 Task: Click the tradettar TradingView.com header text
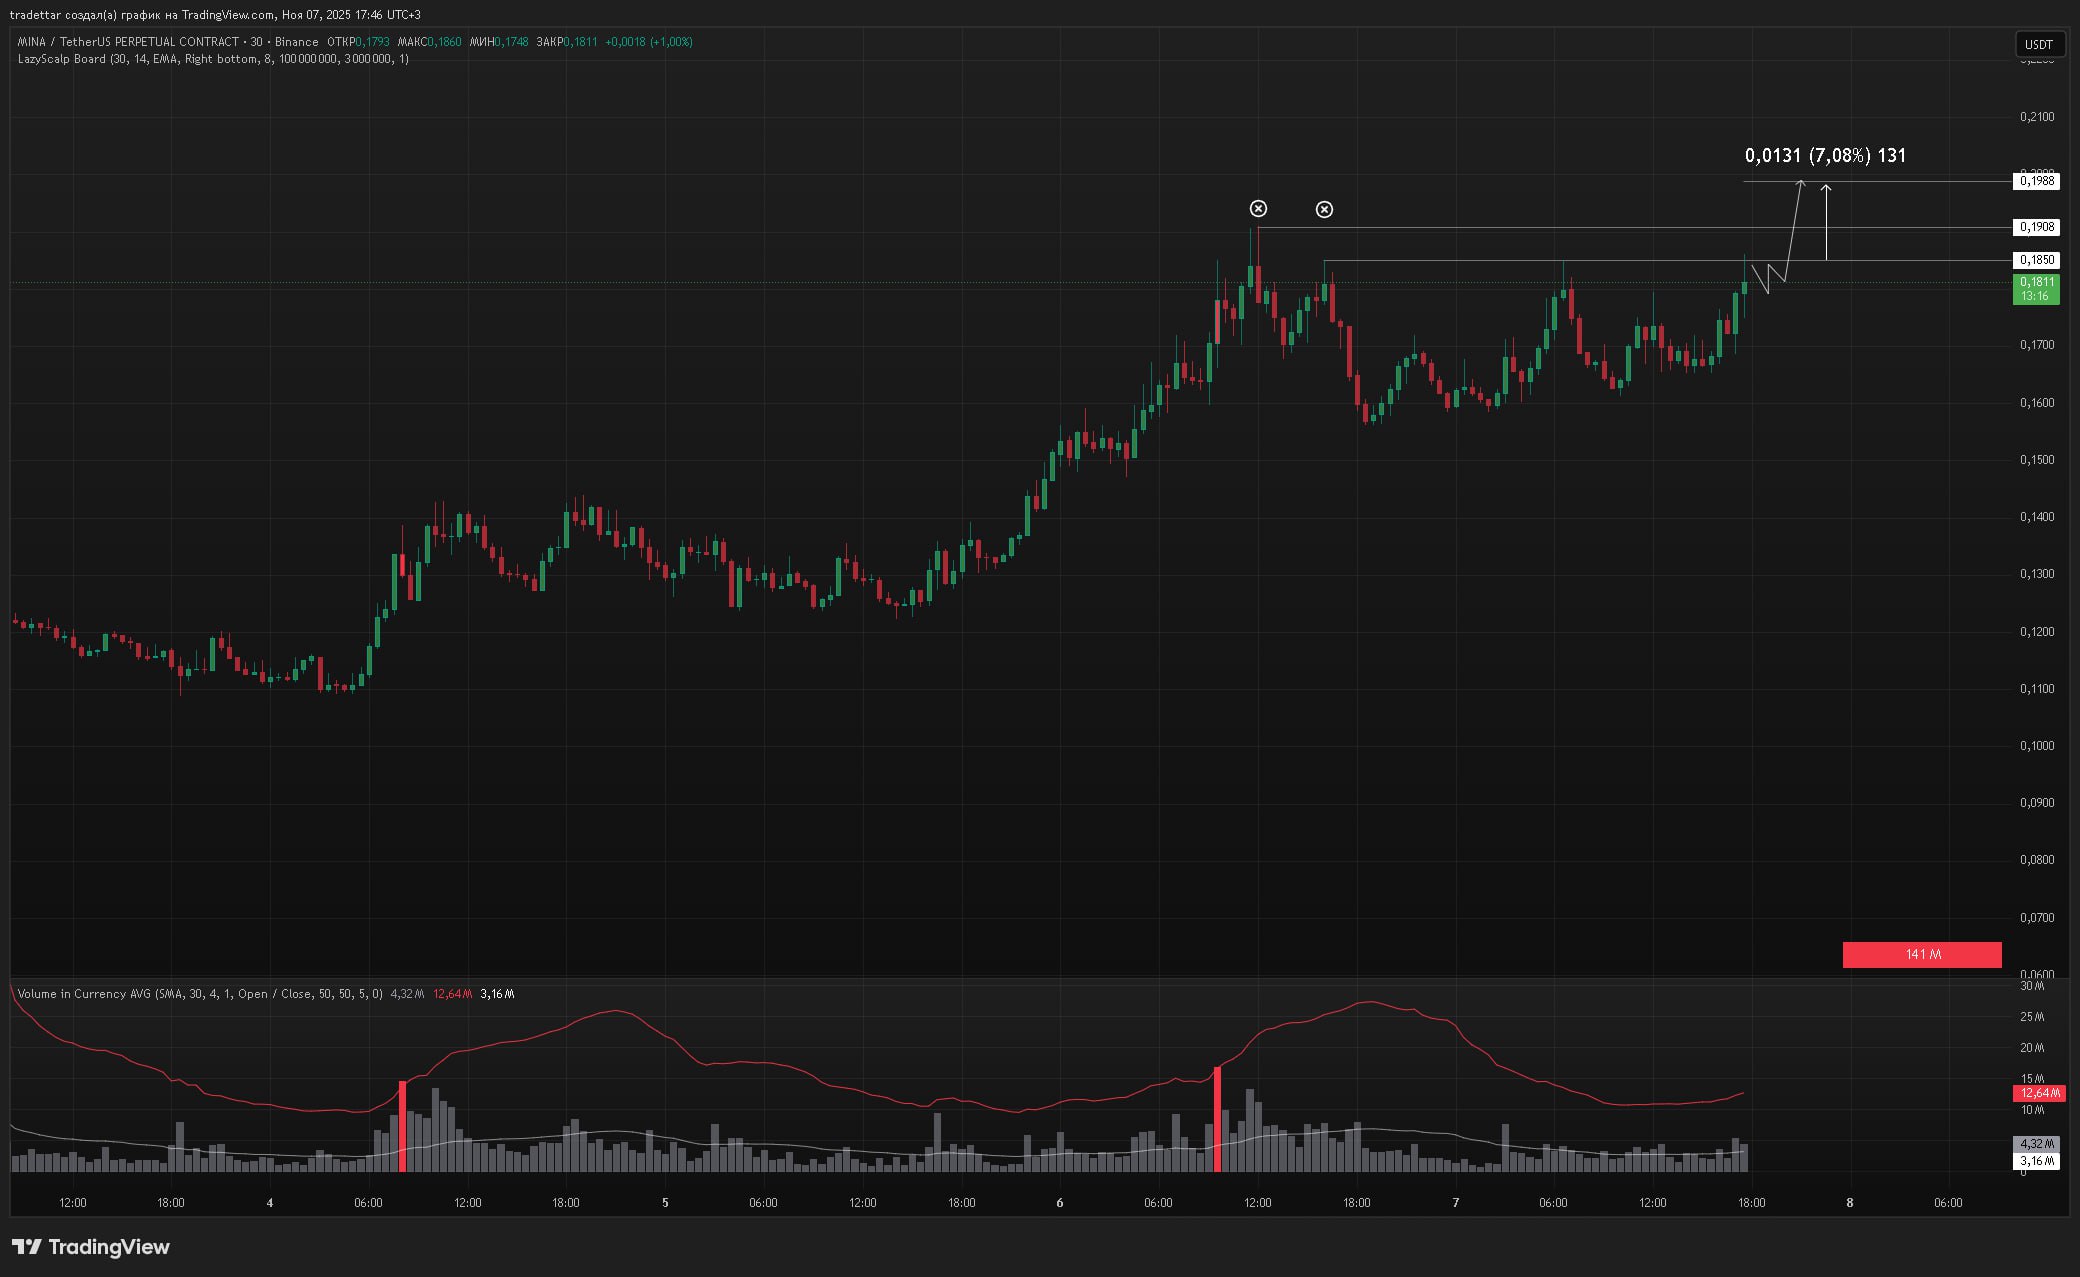pos(214,14)
